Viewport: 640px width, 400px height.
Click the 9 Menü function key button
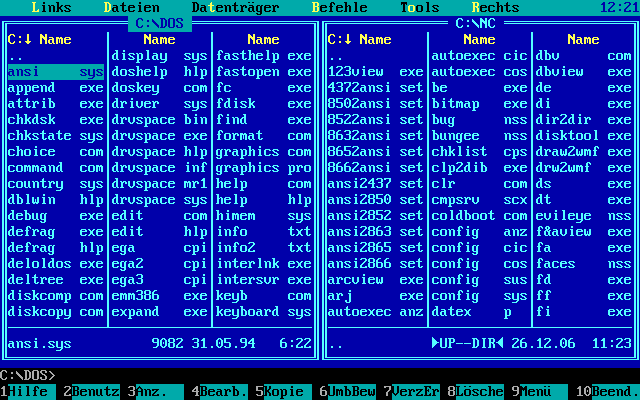[540, 392]
